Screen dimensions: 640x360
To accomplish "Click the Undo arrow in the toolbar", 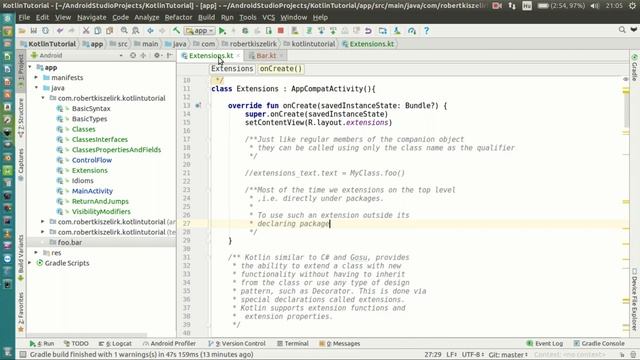I will [60, 31].
